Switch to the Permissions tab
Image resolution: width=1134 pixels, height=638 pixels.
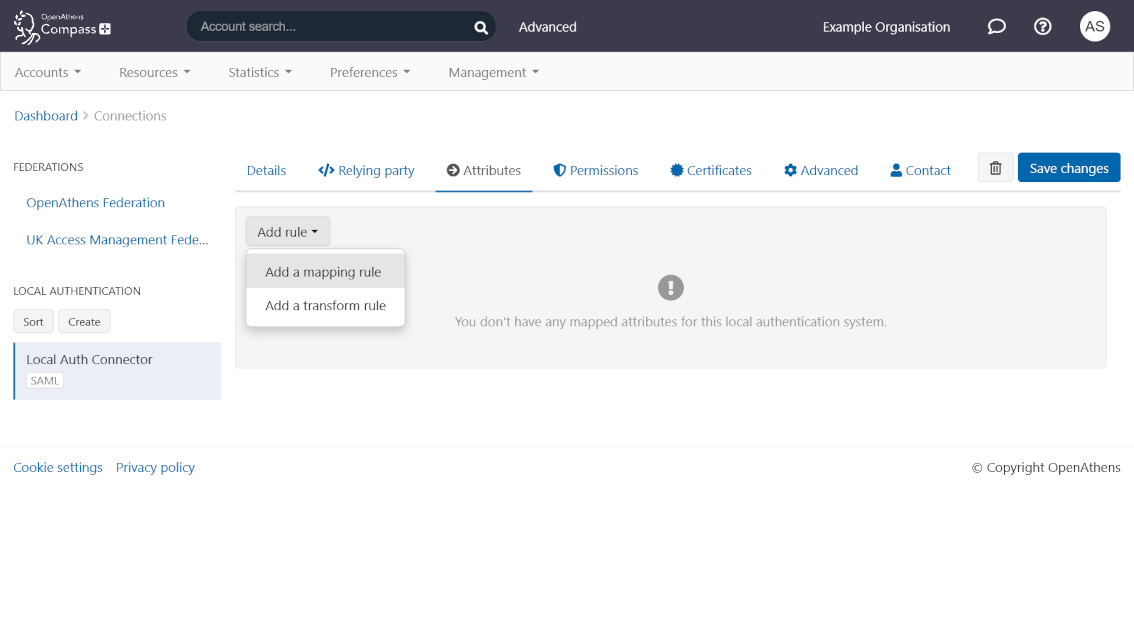[x=595, y=171]
